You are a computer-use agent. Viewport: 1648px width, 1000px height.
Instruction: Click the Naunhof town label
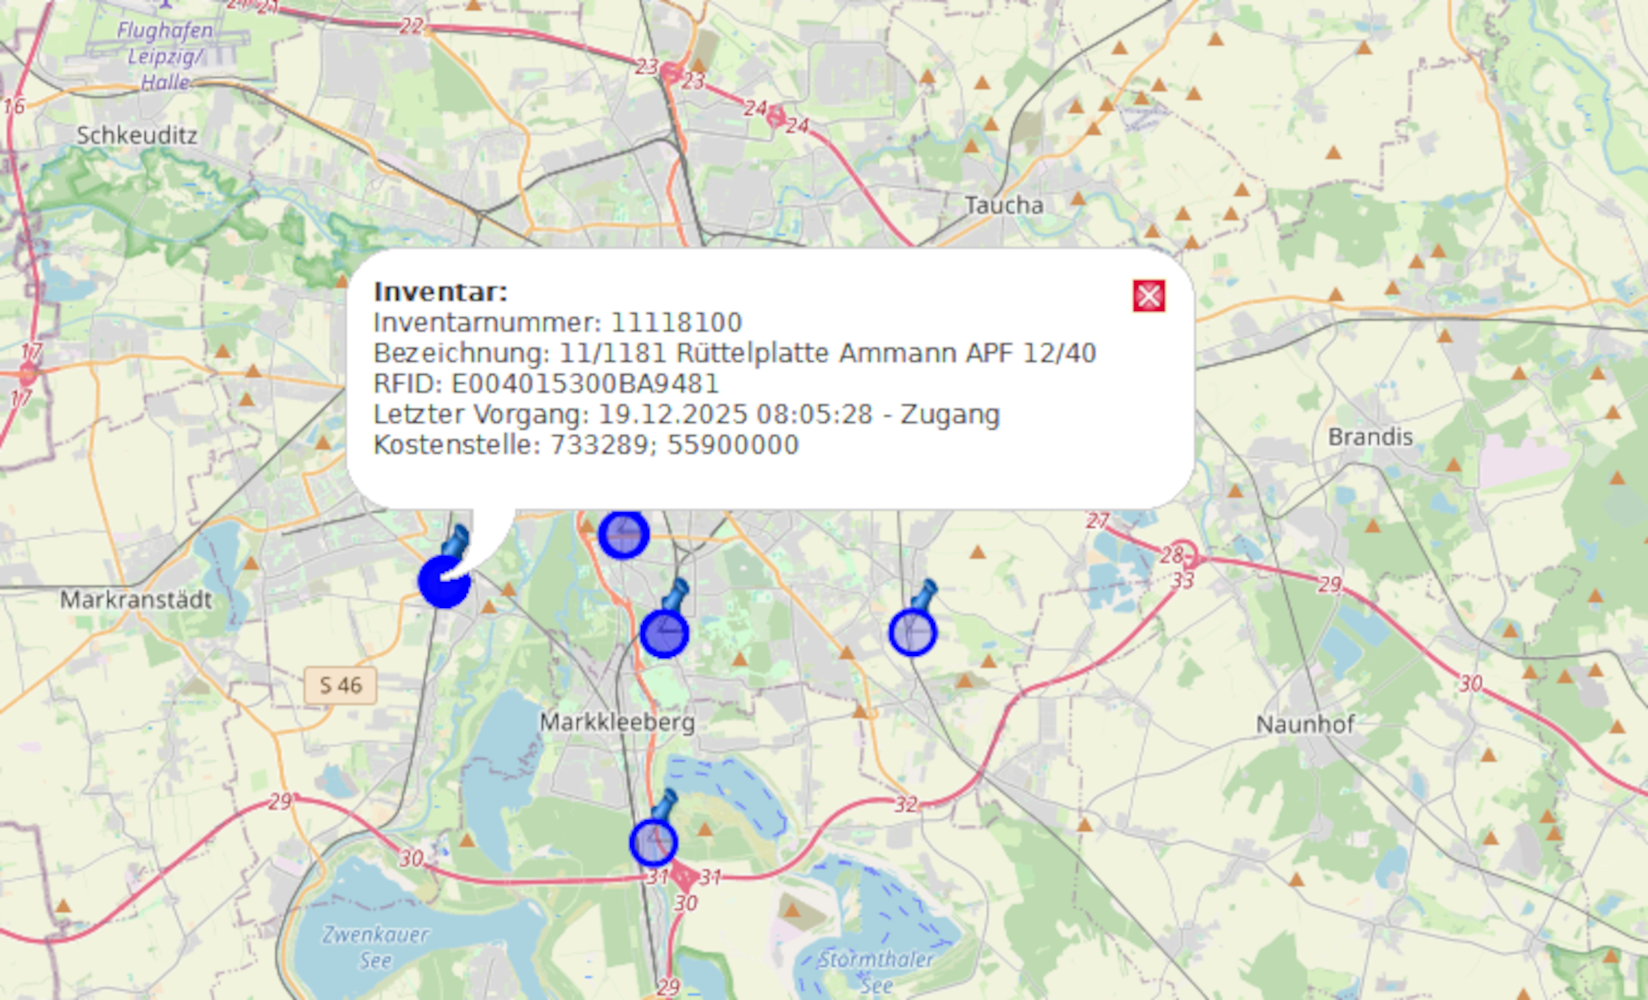(x=1305, y=724)
